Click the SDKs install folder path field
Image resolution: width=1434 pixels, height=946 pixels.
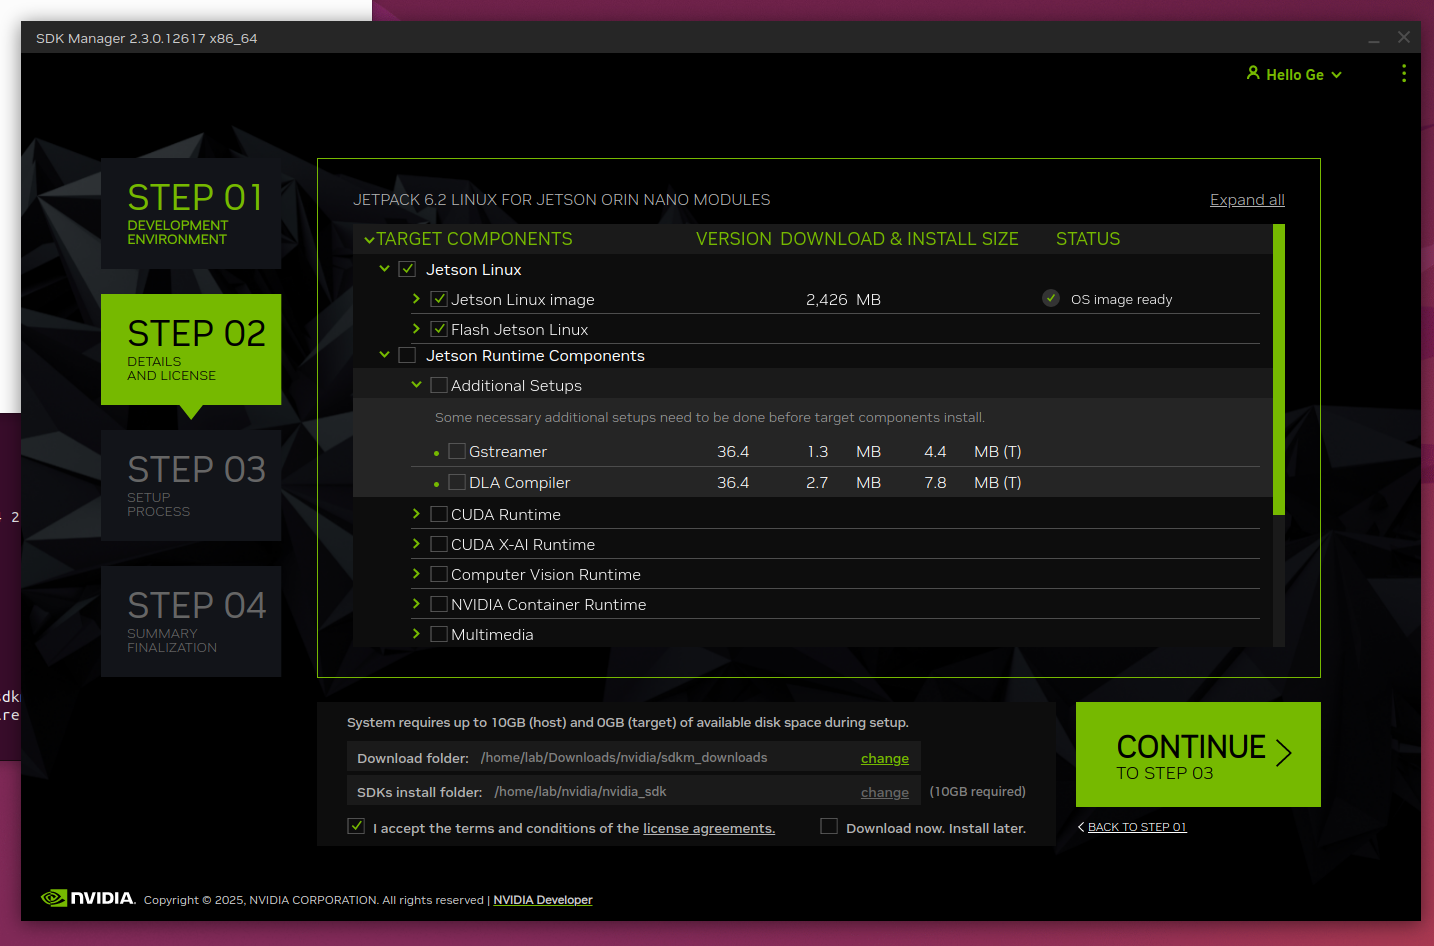pyautogui.click(x=634, y=791)
